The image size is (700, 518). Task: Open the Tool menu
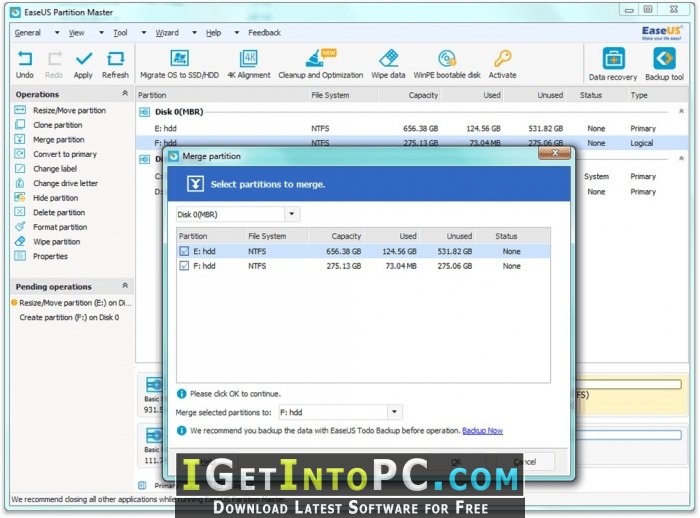coord(120,33)
